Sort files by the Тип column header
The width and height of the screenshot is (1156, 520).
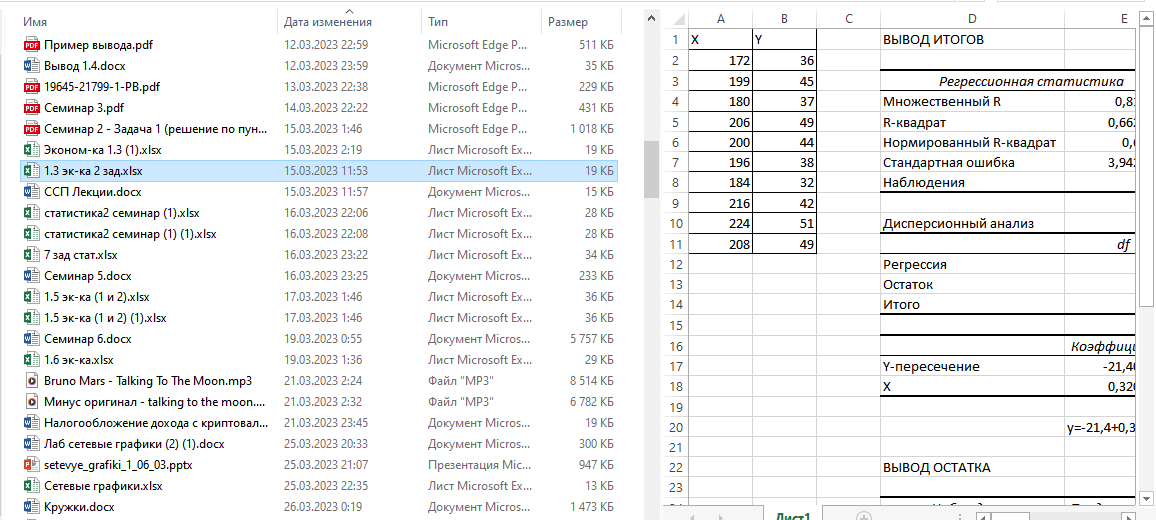481,22
